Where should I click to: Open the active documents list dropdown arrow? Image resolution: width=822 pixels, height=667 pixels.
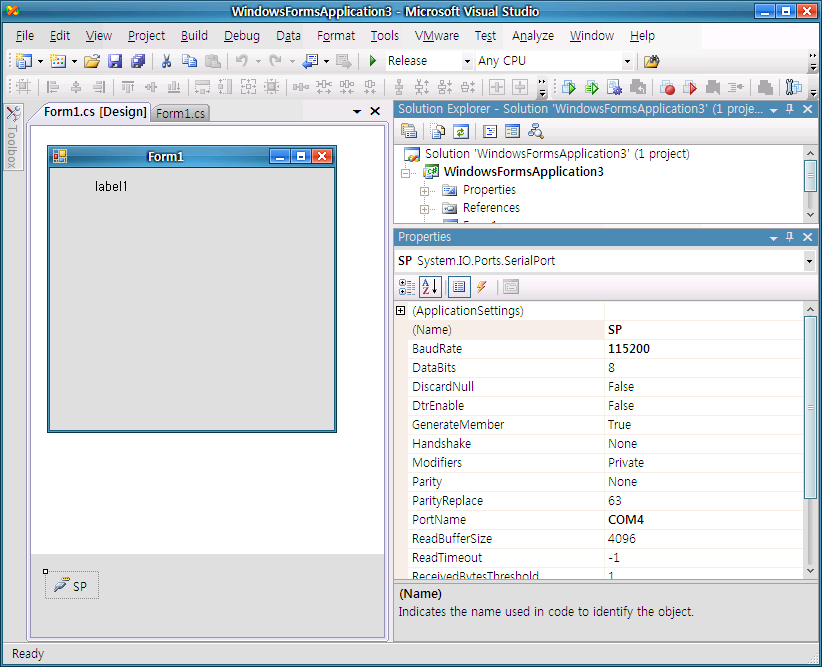[x=357, y=111]
